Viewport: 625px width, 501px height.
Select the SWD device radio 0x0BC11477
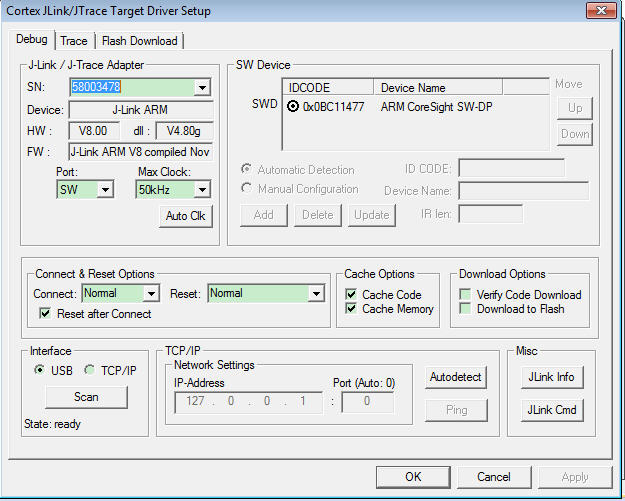[293, 106]
